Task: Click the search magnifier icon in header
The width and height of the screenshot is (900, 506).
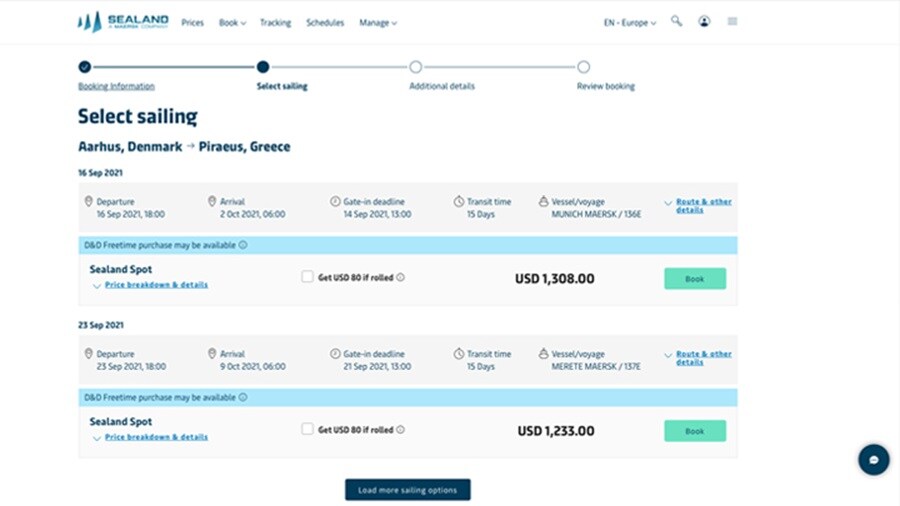Action: coord(677,21)
